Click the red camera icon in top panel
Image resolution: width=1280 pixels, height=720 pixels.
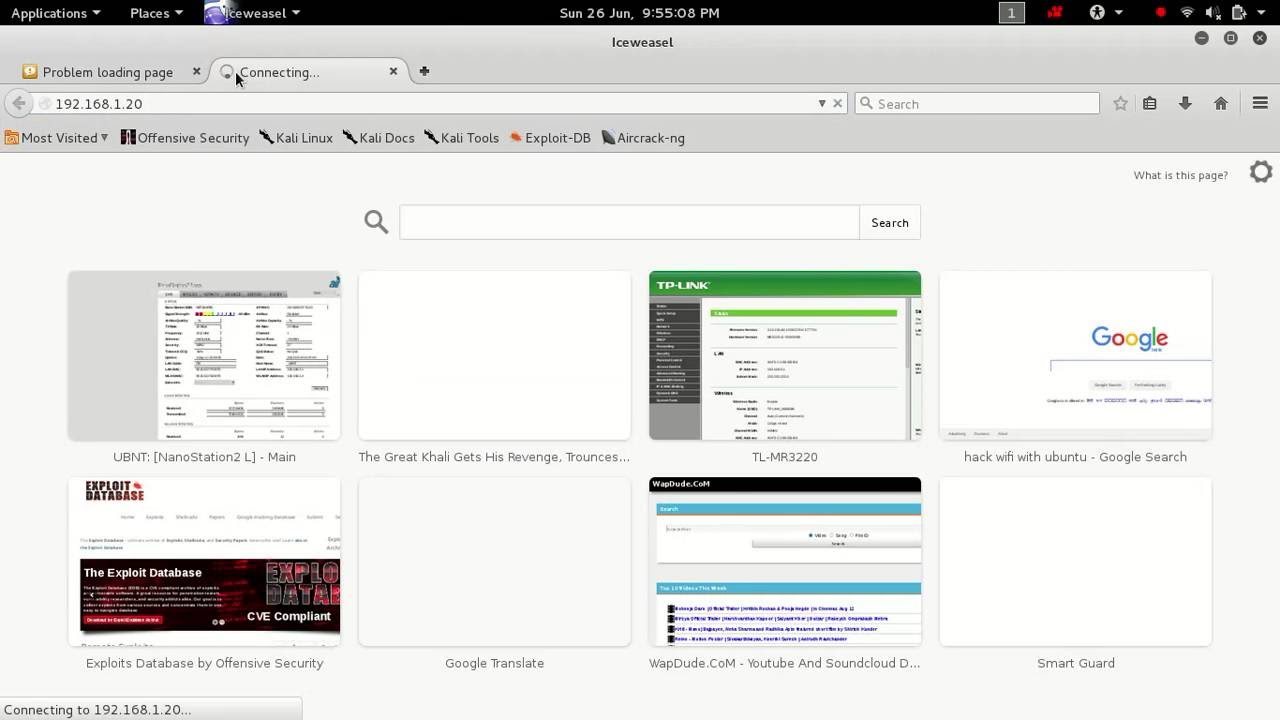pos(1054,13)
